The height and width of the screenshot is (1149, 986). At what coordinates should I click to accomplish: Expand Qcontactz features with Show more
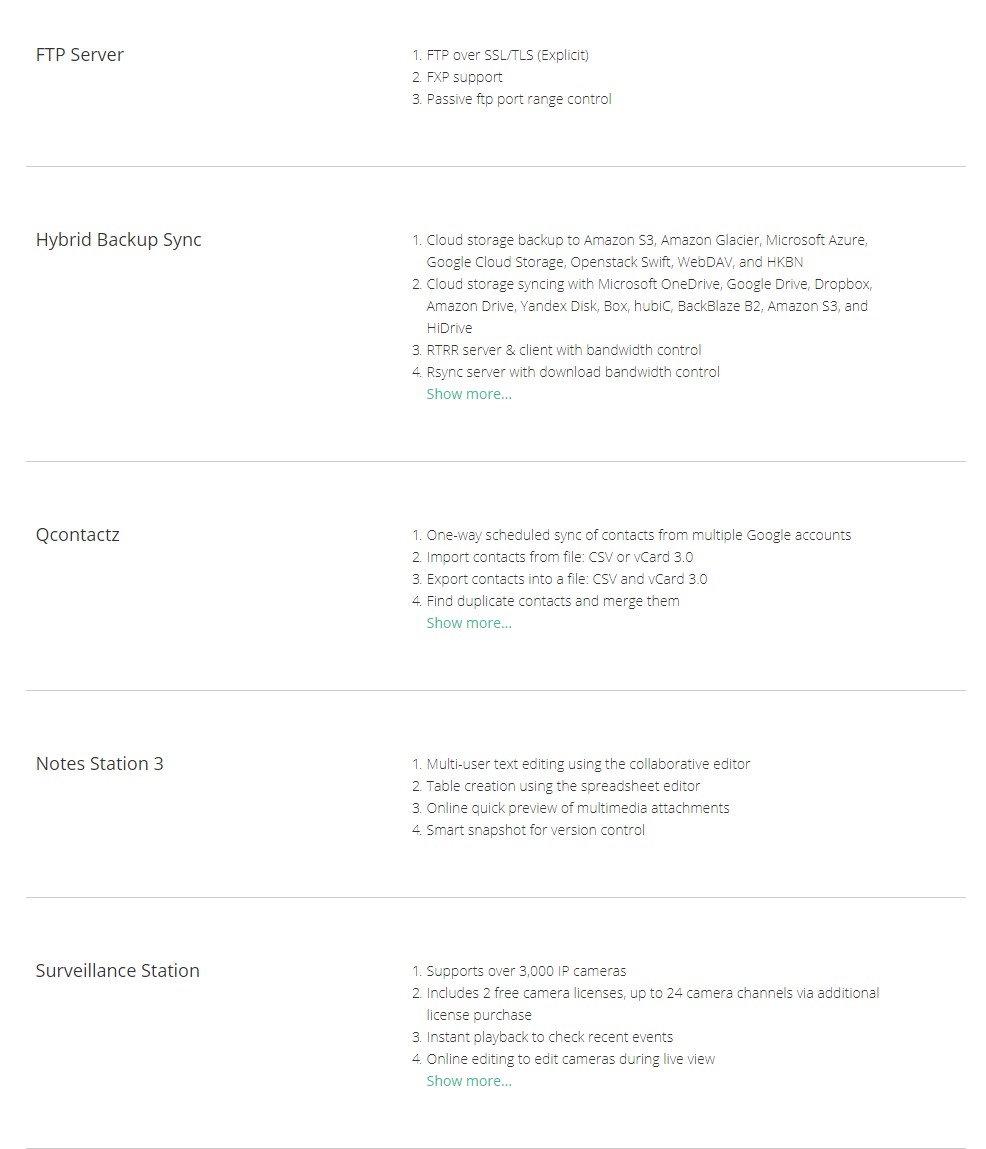tap(468, 623)
